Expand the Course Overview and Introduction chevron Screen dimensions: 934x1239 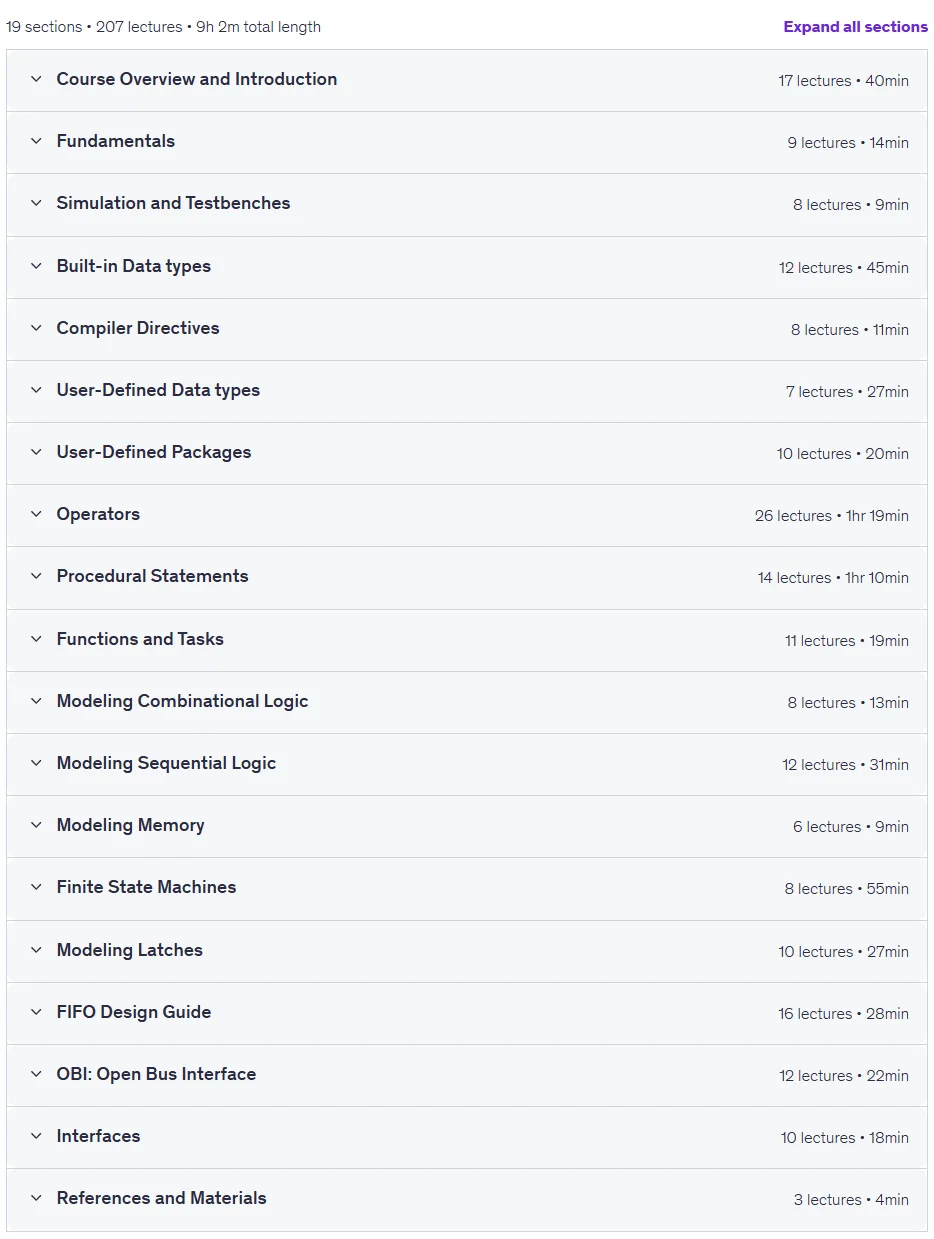(36, 79)
